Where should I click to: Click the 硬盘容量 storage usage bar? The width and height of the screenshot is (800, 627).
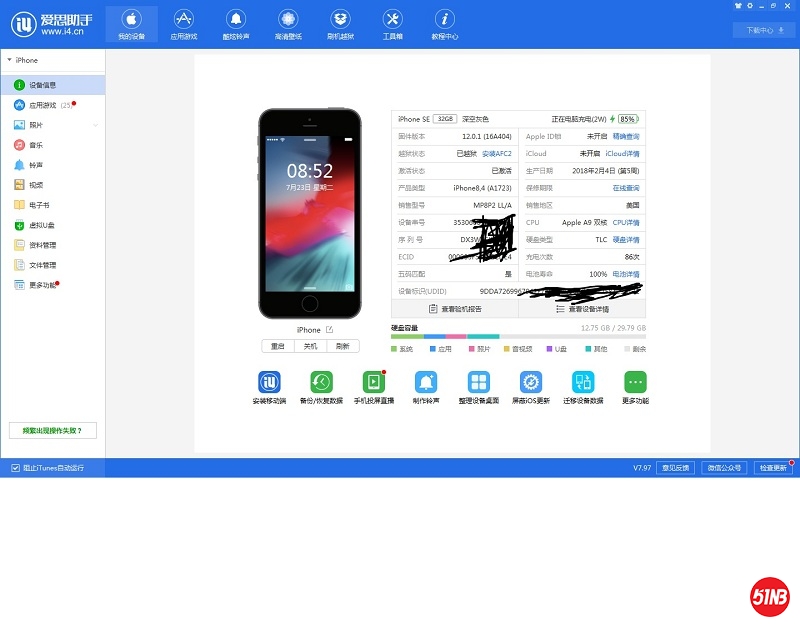(x=518, y=336)
